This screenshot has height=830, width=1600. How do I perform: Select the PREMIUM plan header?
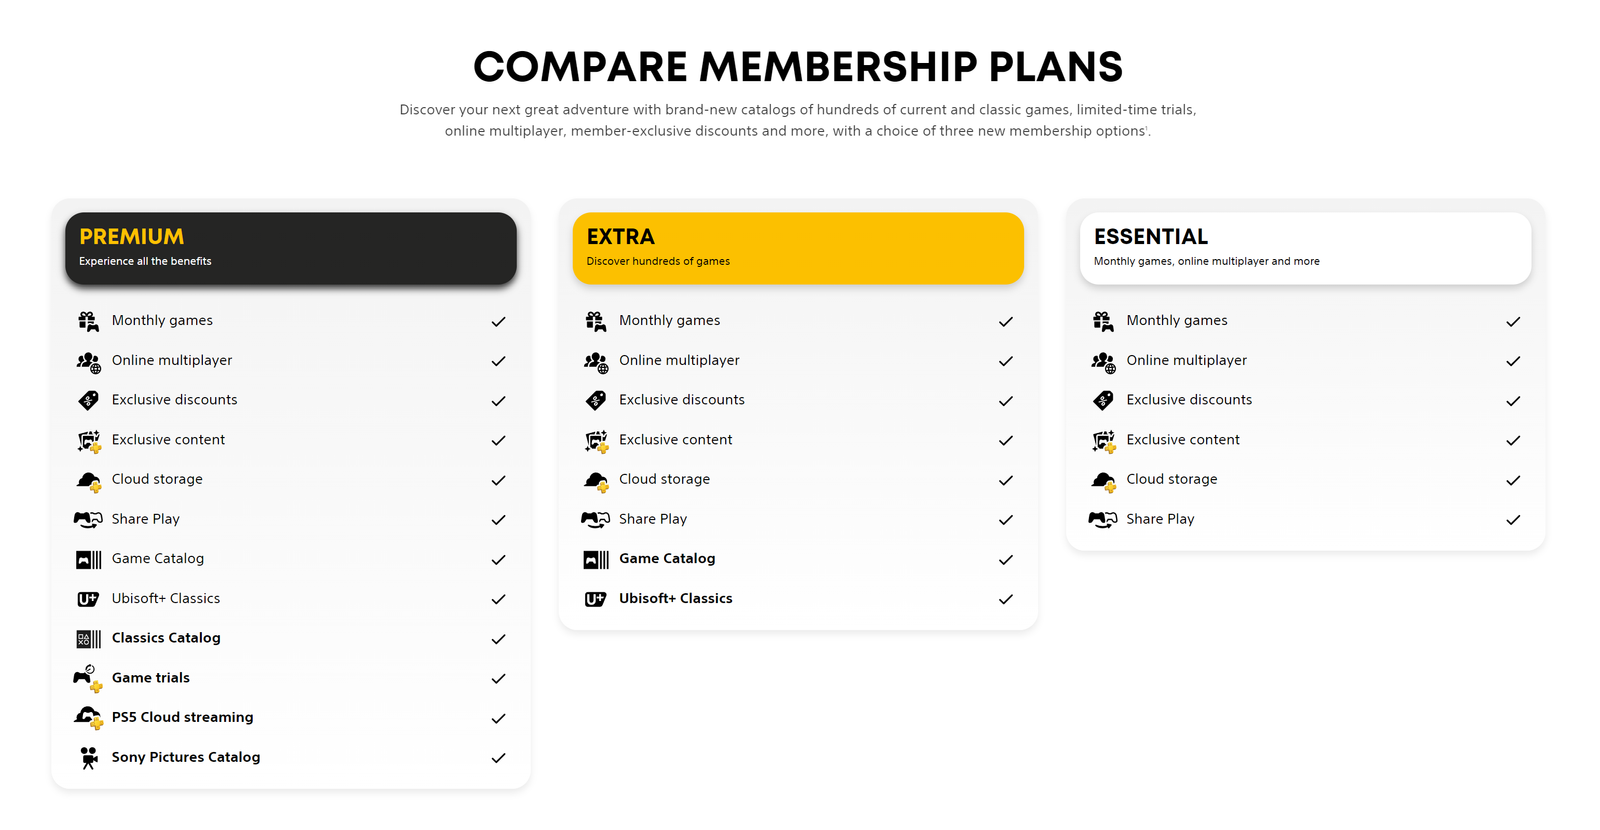(x=291, y=248)
